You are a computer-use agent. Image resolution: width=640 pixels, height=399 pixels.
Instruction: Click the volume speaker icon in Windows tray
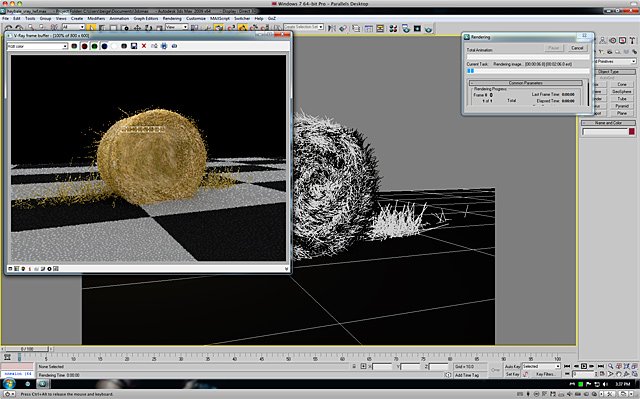tap(605, 384)
